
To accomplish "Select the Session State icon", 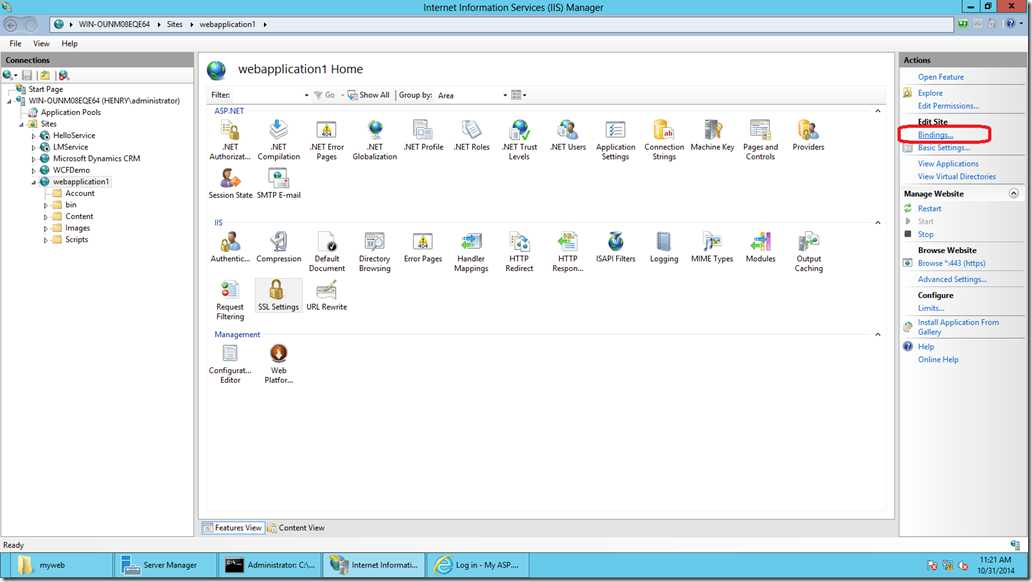I will 230,183.
